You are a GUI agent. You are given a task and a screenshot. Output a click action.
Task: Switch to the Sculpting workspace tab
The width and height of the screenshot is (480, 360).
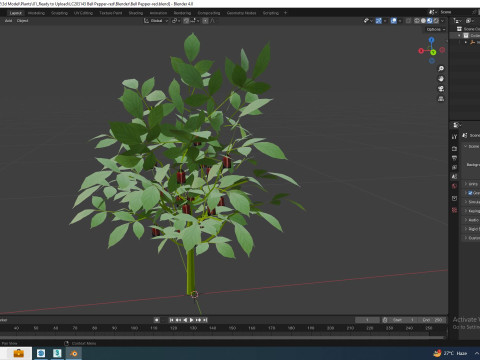tap(59, 13)
